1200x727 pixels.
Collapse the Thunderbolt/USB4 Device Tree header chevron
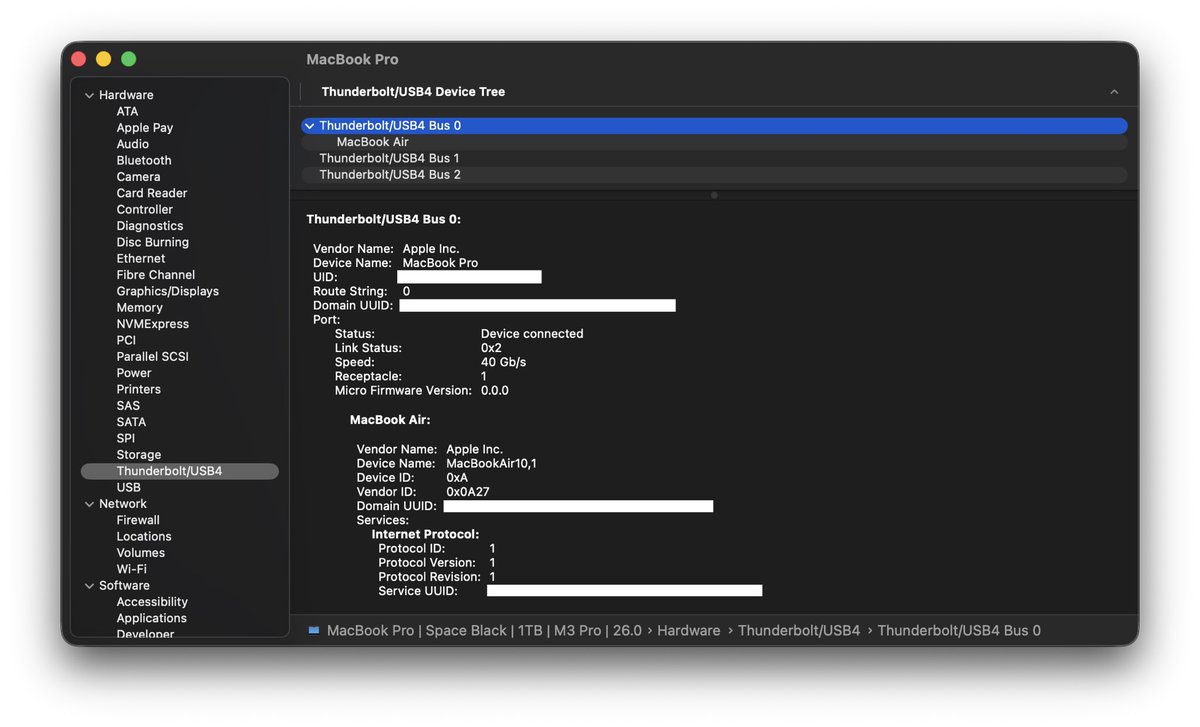tap(1114, 92)
